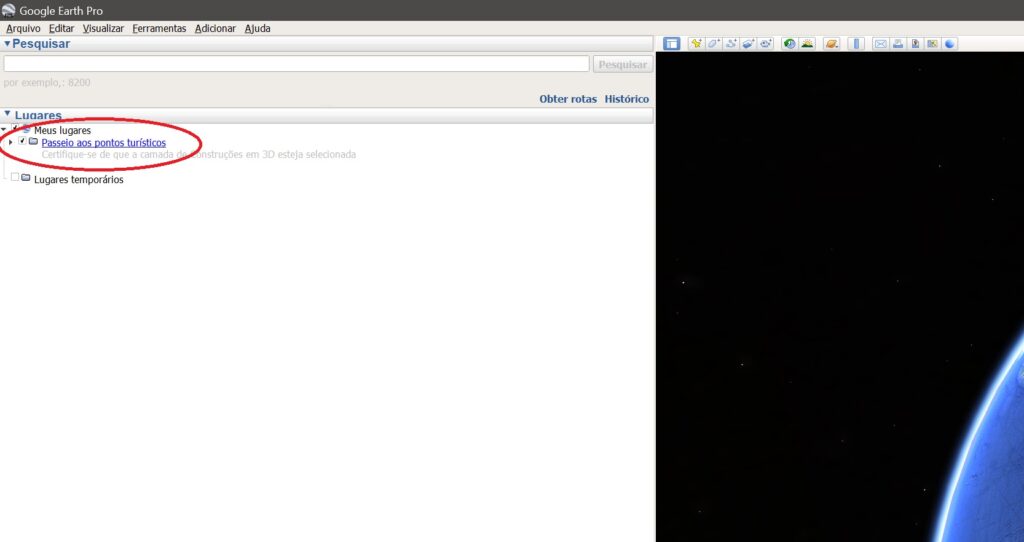Check the Lugares temporários checkbox

tap(14, 178)
